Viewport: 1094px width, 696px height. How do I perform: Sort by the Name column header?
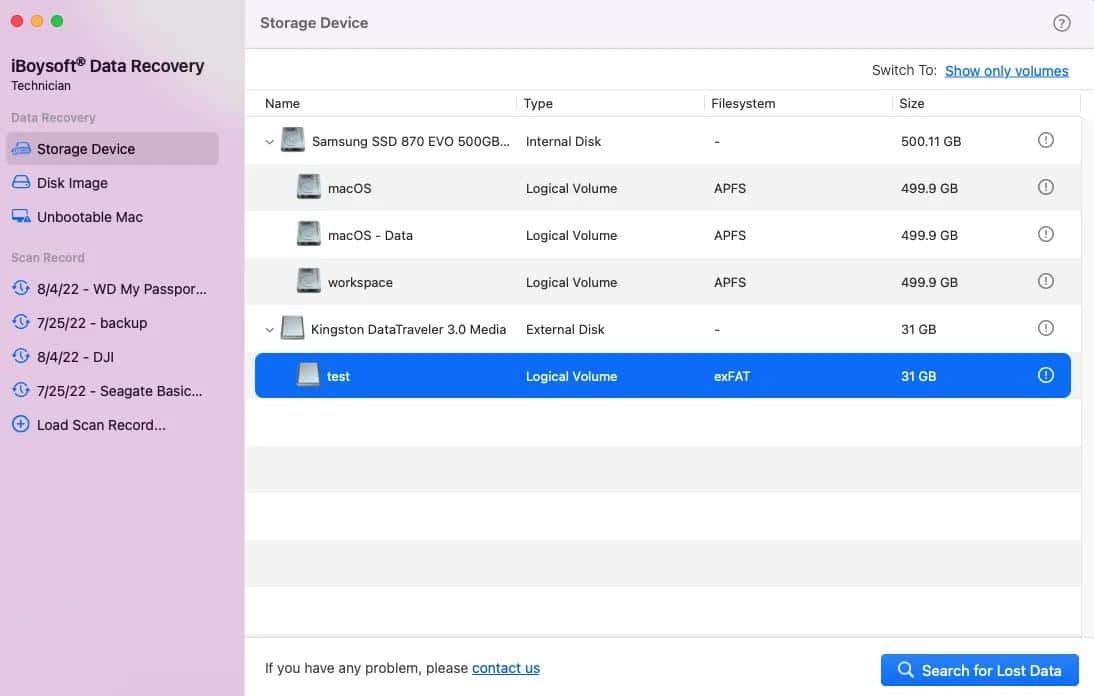click(283, 103)
